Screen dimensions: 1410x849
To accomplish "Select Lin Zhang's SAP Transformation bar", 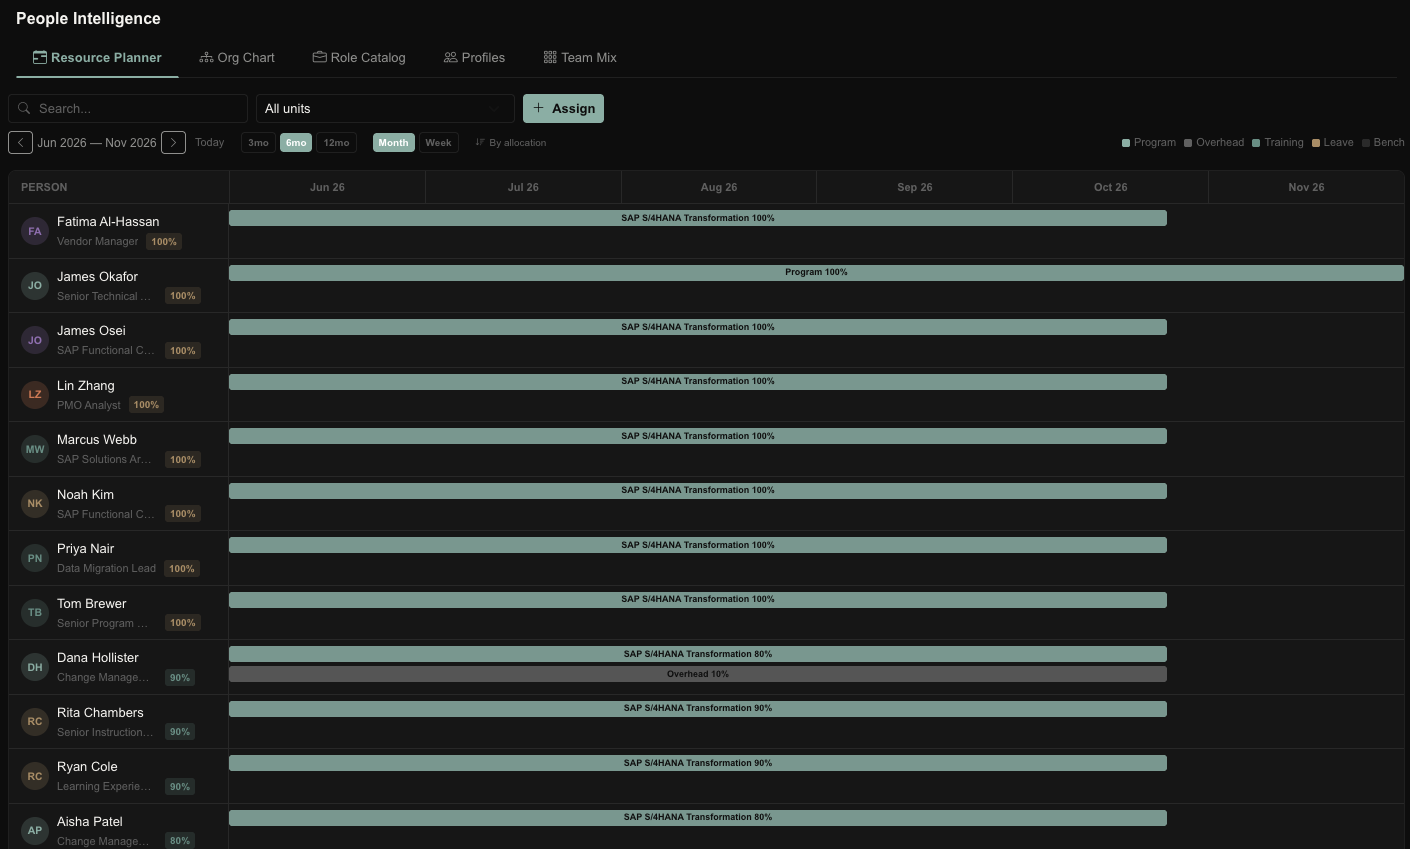I will pyautogui.click(x=698, y=382).
